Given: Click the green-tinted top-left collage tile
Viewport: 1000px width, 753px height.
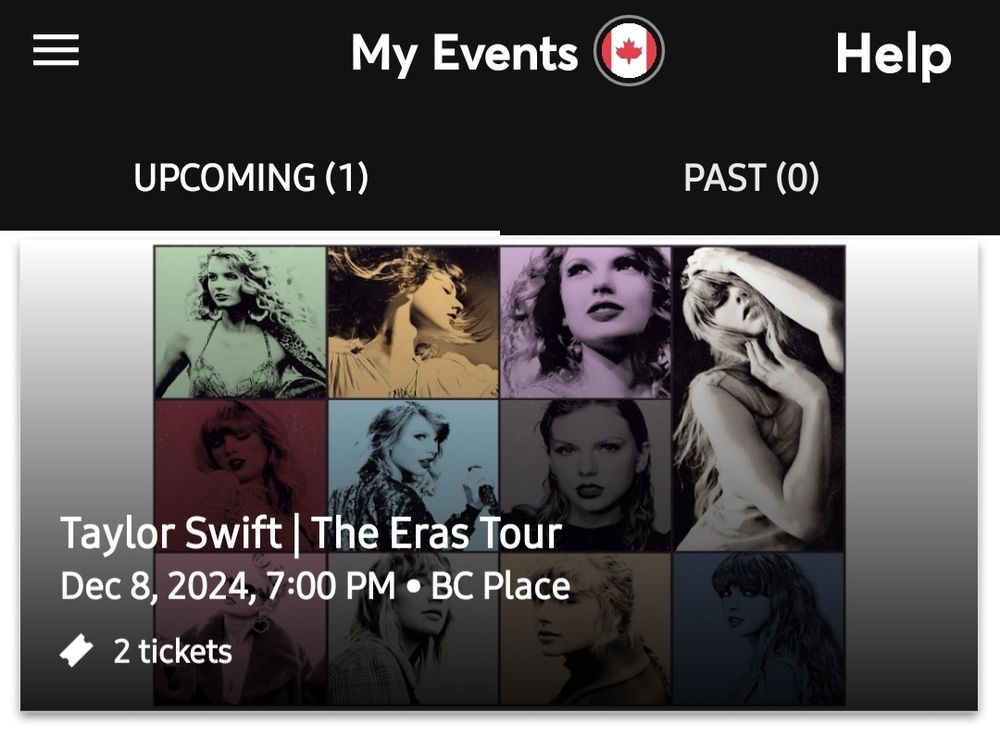Looking at the screenshot, I should [x=240, y=322].
